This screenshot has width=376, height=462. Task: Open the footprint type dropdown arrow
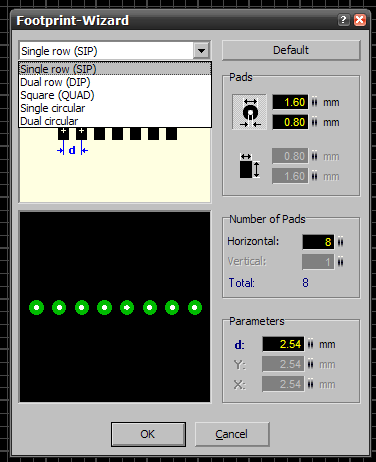pyautogui.click(x=201, y=51)
